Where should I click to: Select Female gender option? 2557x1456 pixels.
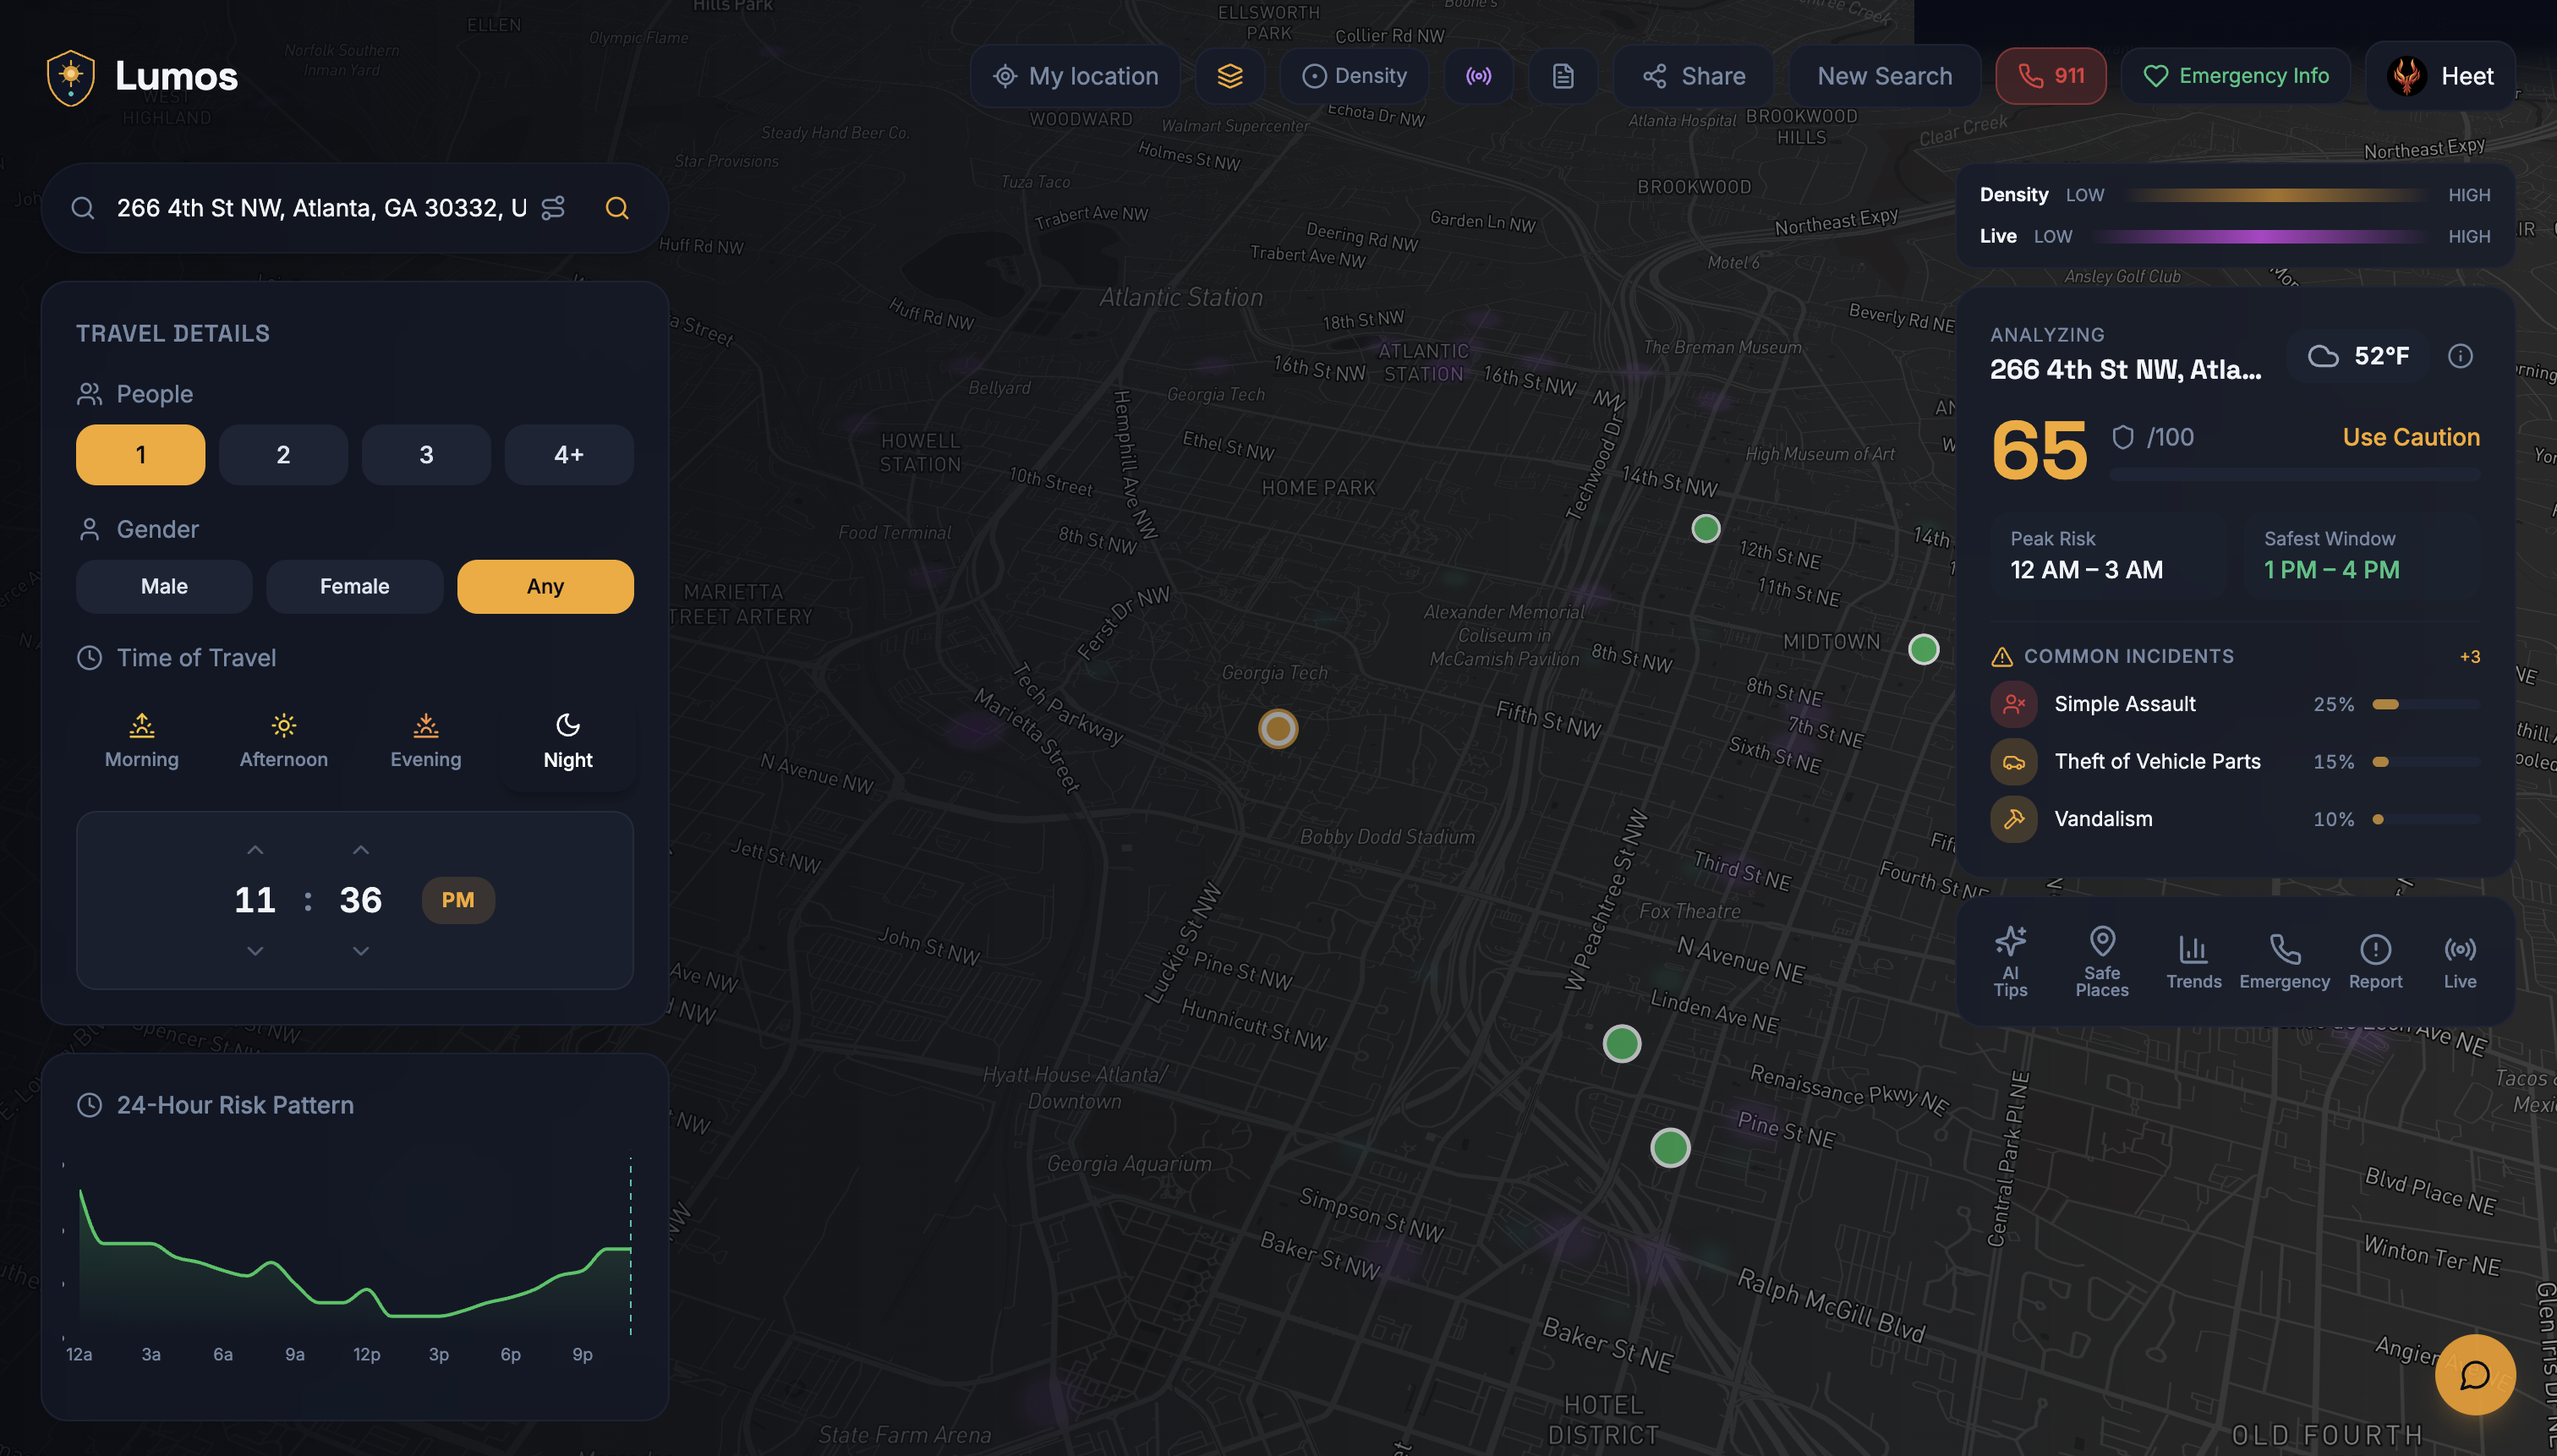coord(354,587)
